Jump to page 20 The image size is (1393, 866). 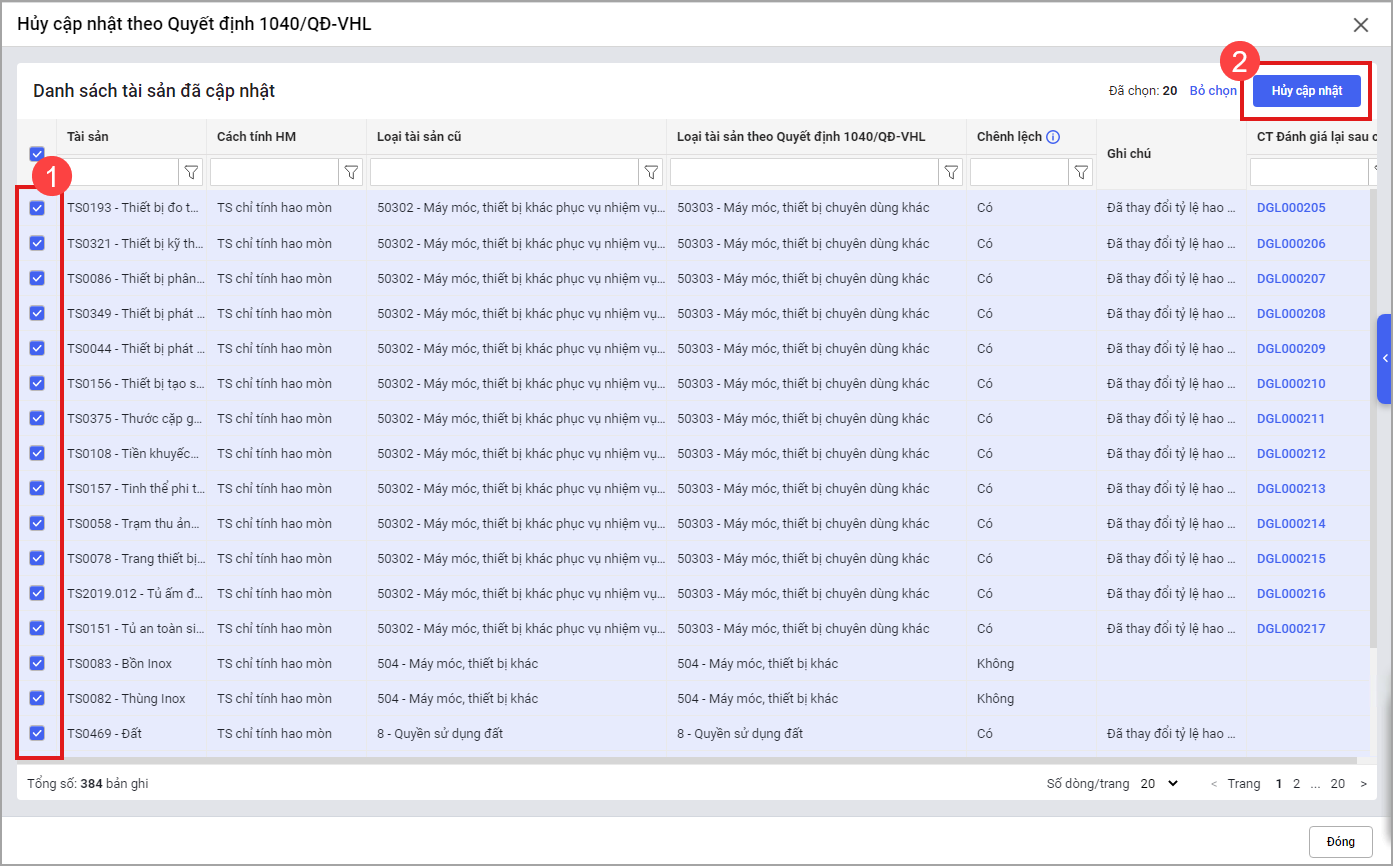tap(1337, 784)
